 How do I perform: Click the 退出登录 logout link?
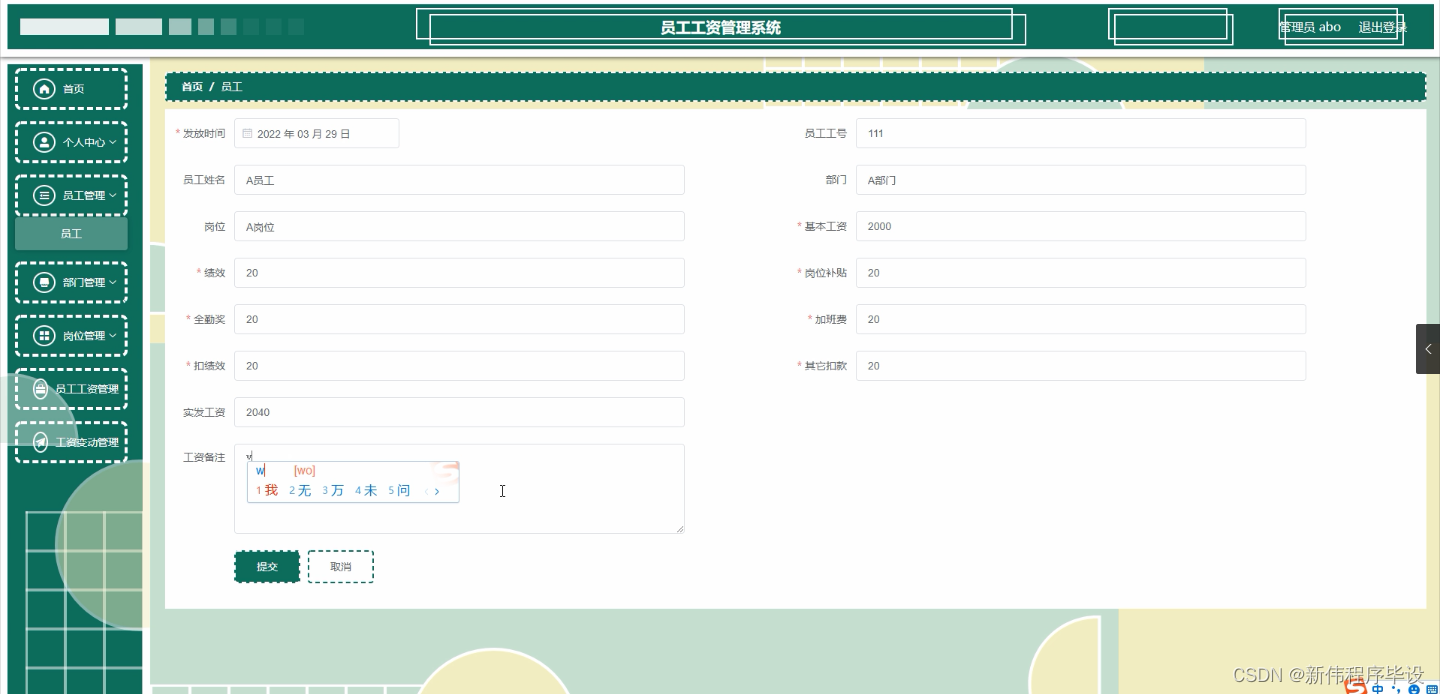pos(1382,27)
